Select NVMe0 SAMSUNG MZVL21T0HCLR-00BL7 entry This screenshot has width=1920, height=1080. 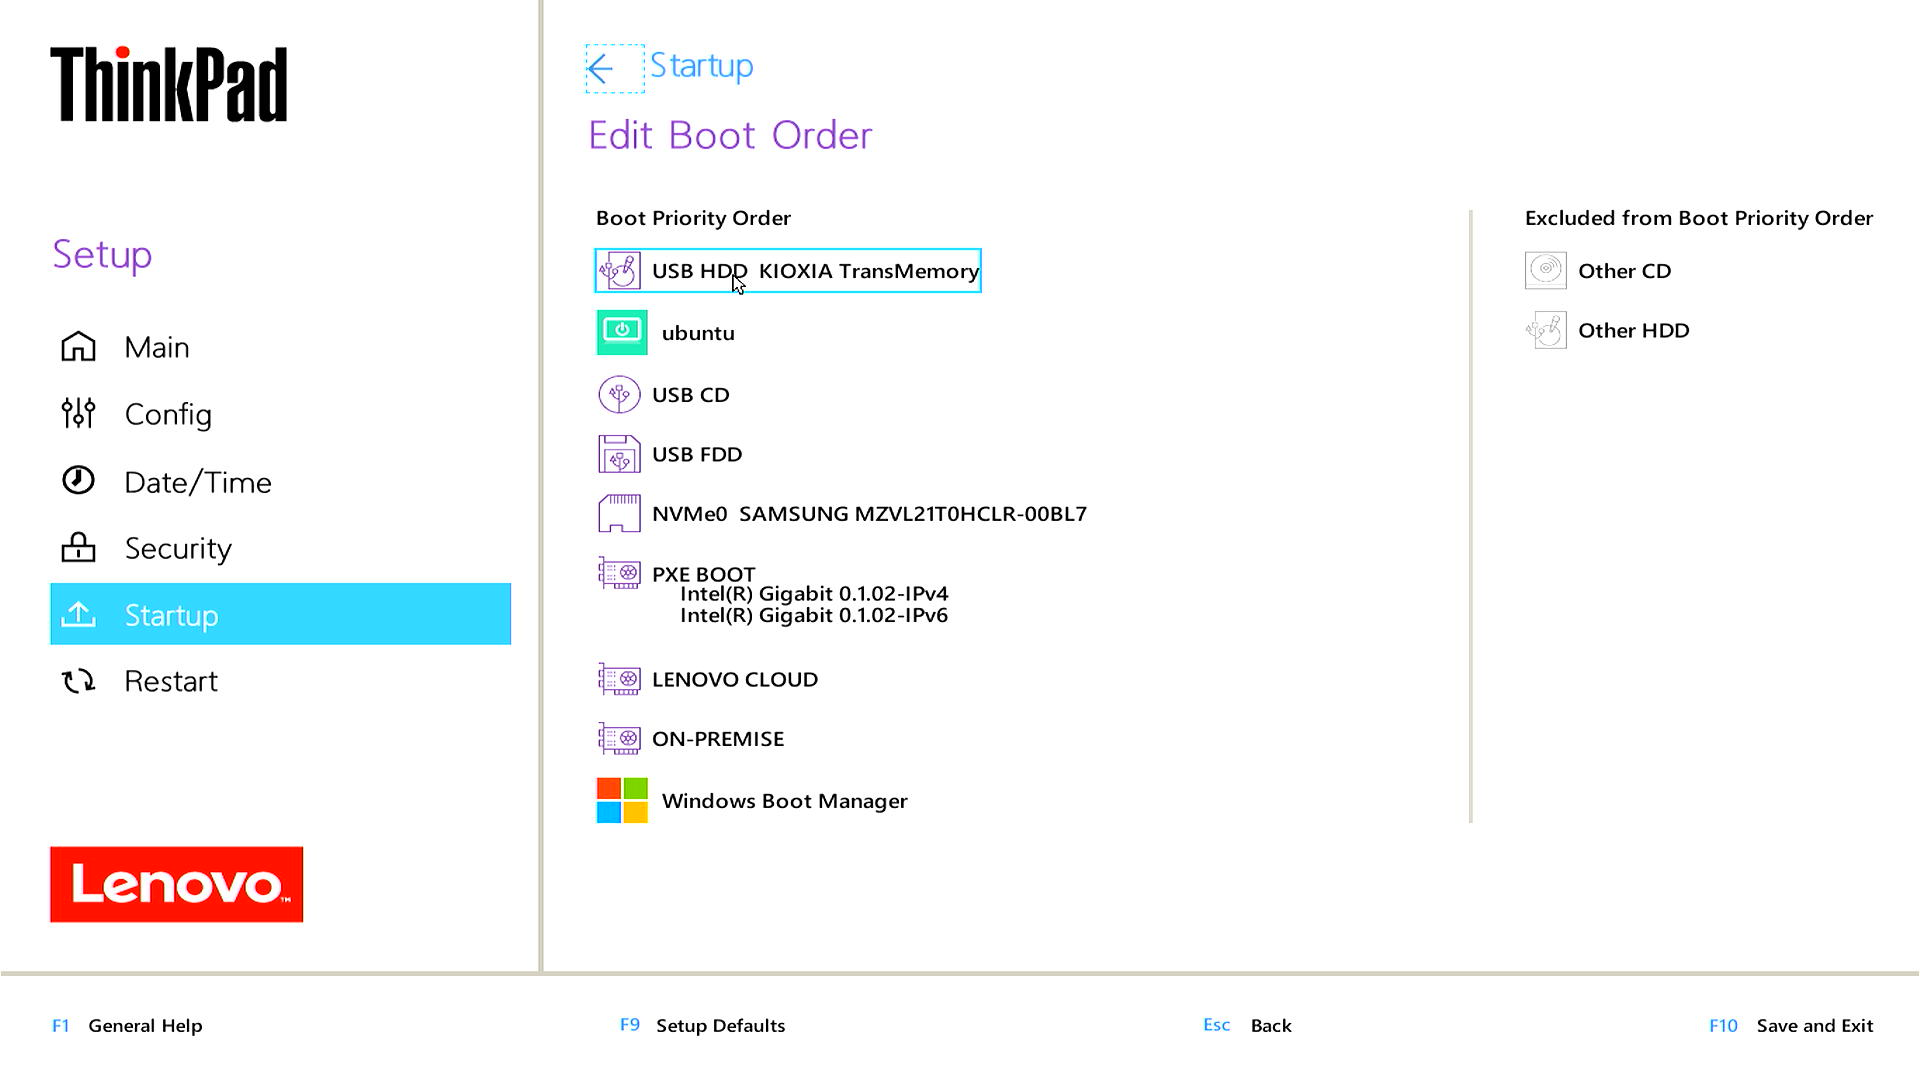point(869,514)
